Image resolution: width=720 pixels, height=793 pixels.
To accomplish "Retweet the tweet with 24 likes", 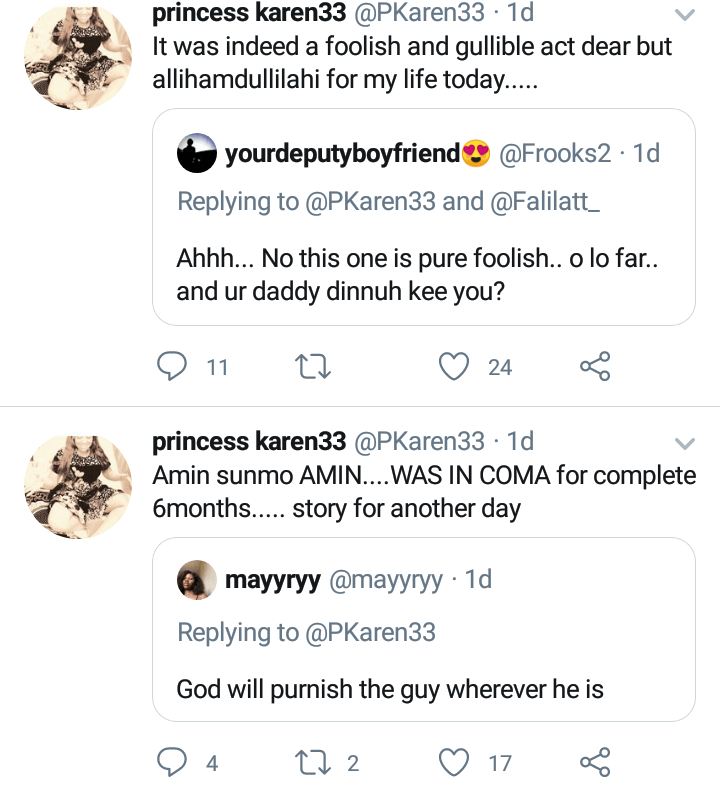I will pos(315,367).
